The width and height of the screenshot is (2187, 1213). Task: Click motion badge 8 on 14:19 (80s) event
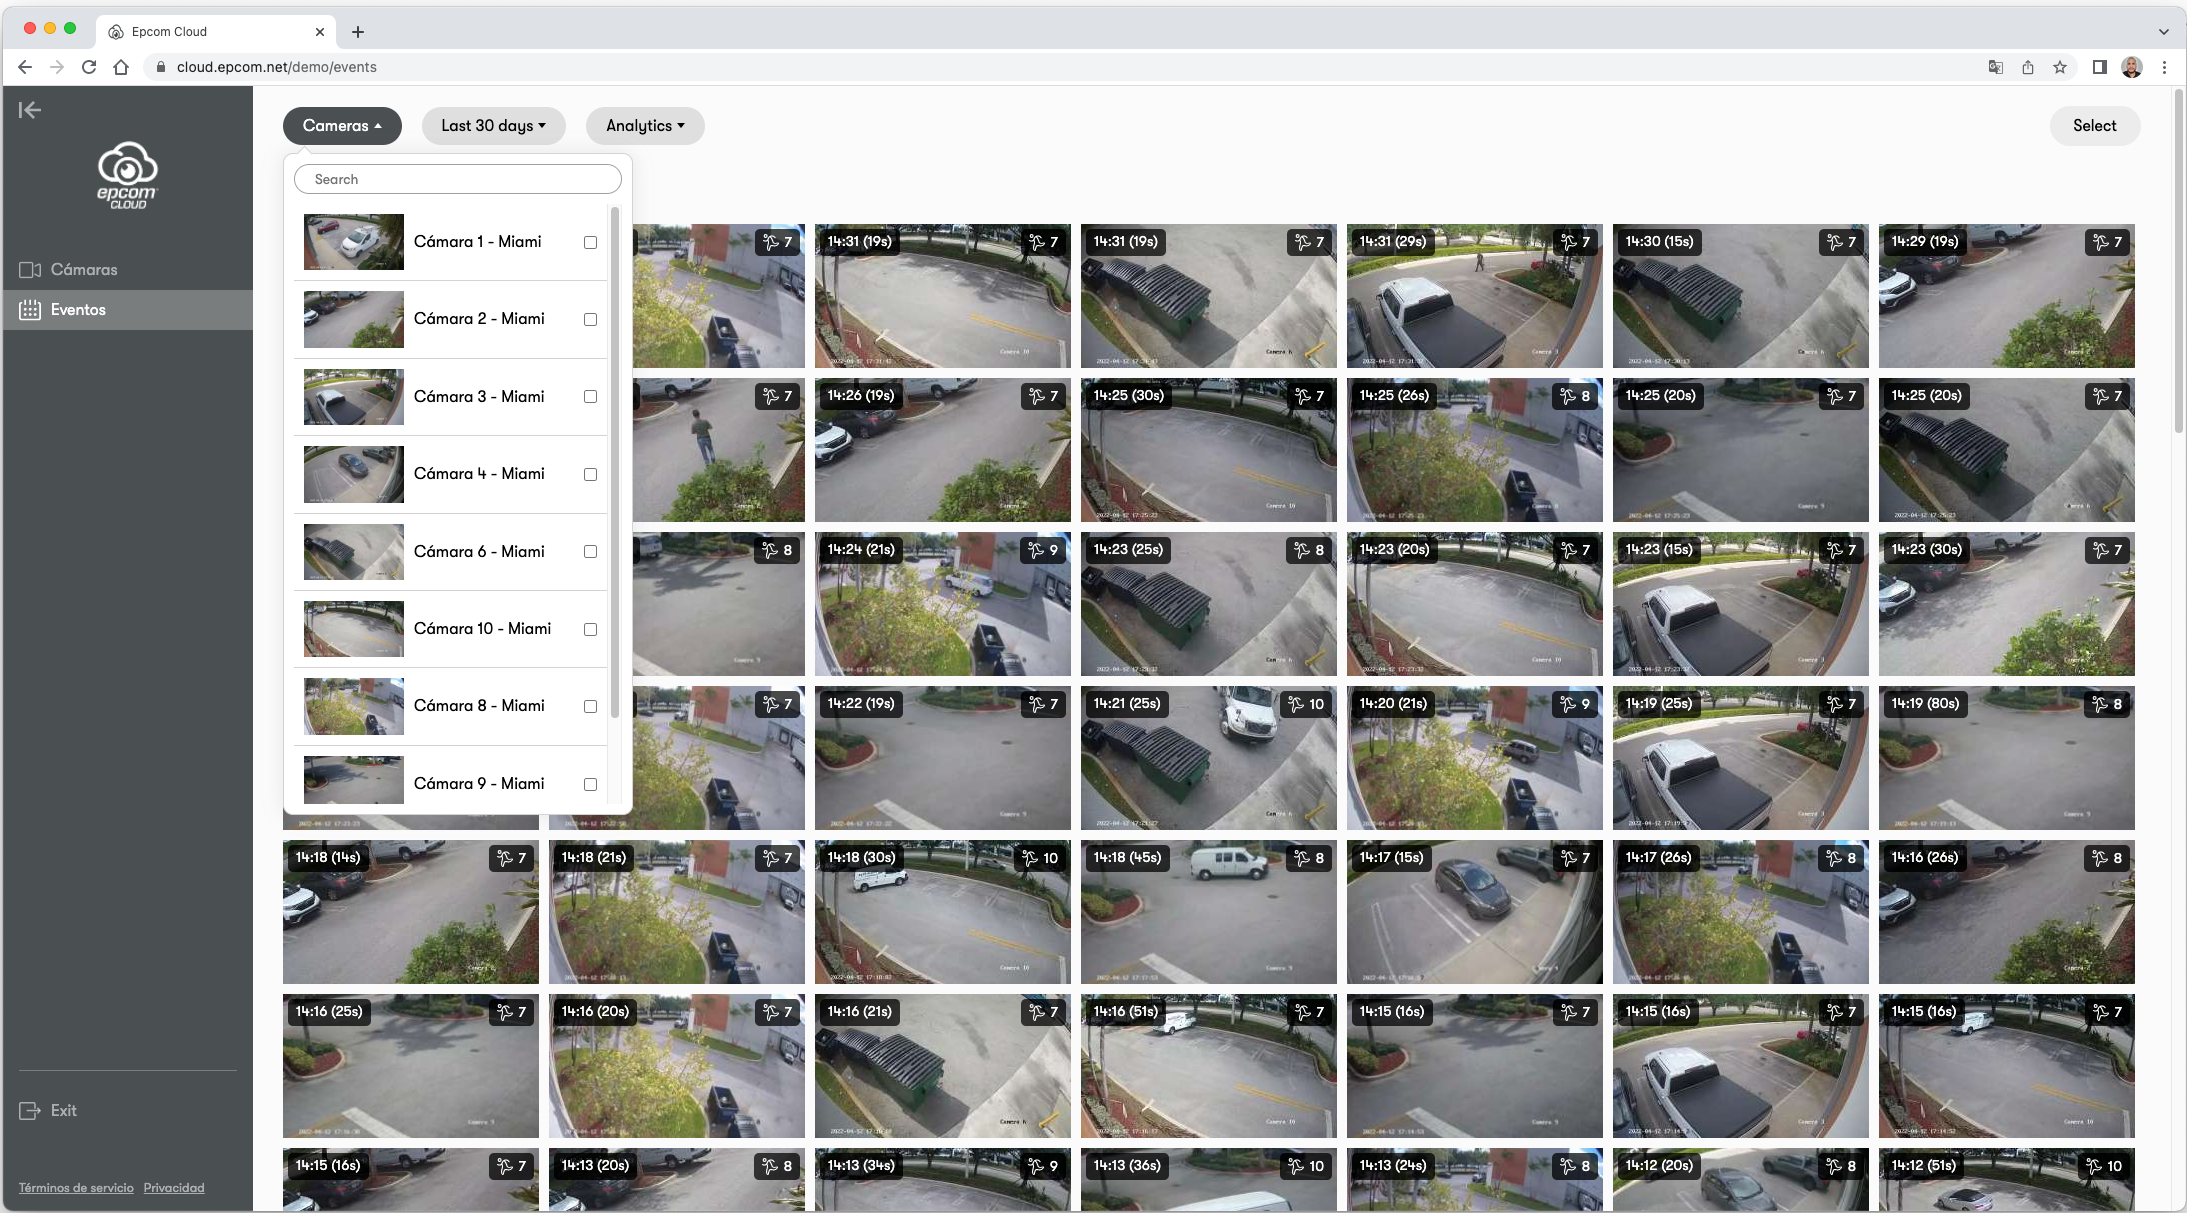click(2108, 704)
